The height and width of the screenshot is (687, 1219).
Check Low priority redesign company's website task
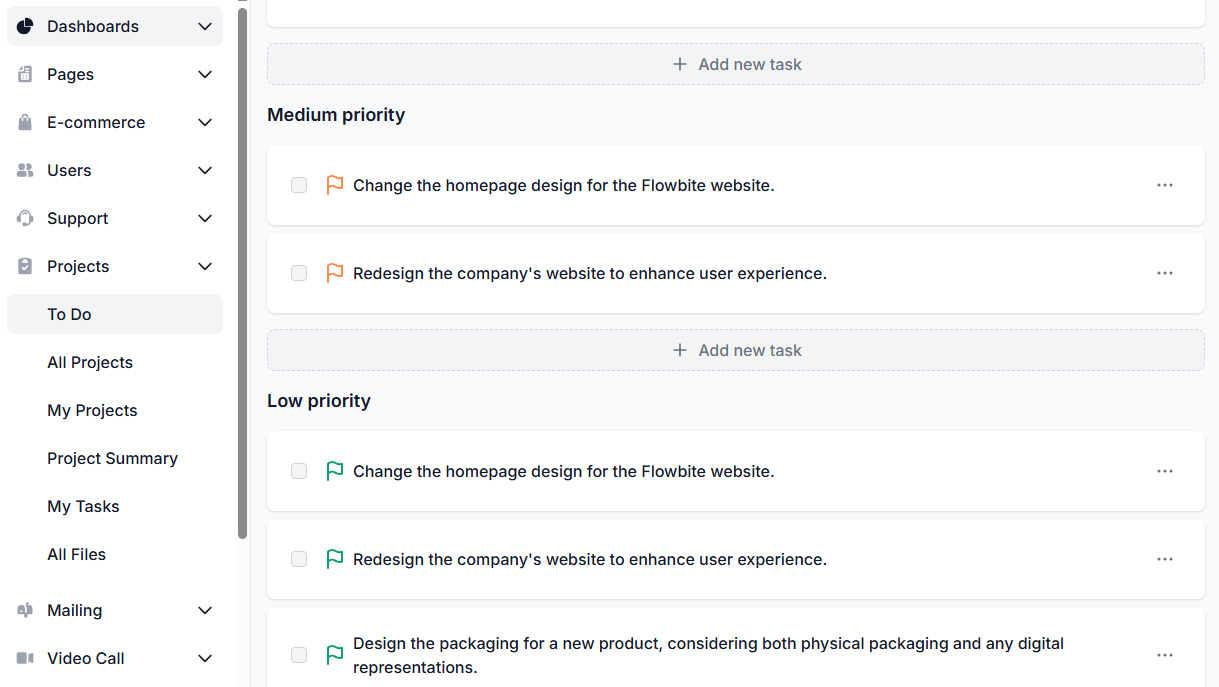click(299, 559)
